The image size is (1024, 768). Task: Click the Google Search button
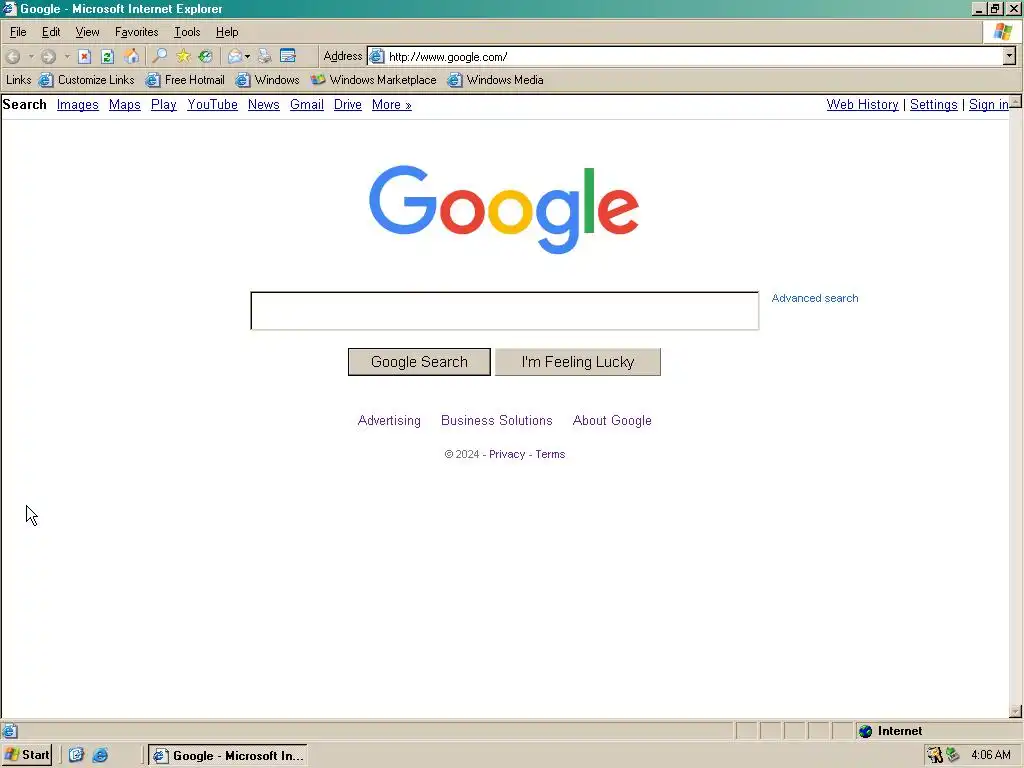pos(419,362)
